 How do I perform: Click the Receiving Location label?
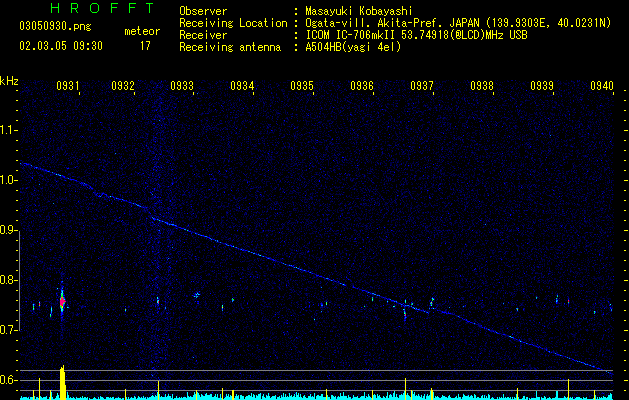233,23
